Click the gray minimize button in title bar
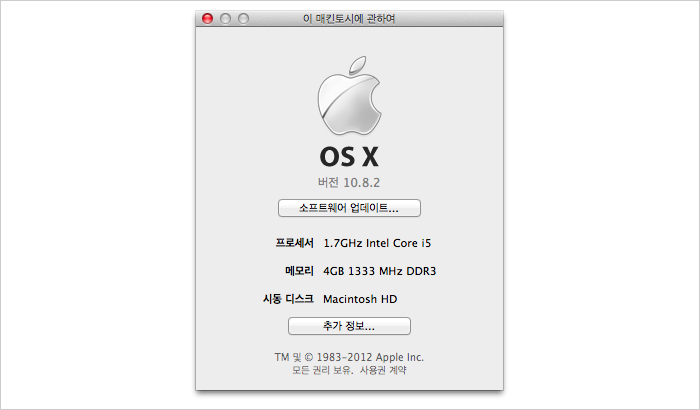The width and height of the screenshot is (700, 410). (x=225, y=18)
